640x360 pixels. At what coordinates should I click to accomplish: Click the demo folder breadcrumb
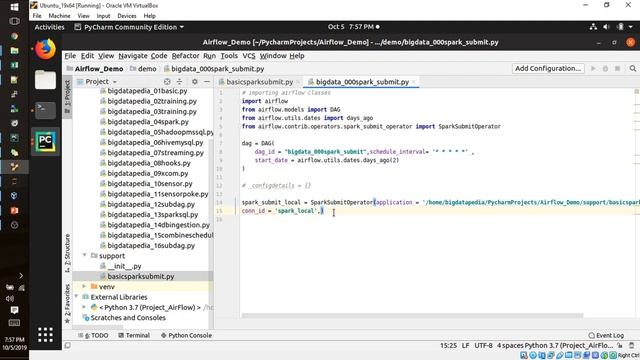[x=147, y=69]
